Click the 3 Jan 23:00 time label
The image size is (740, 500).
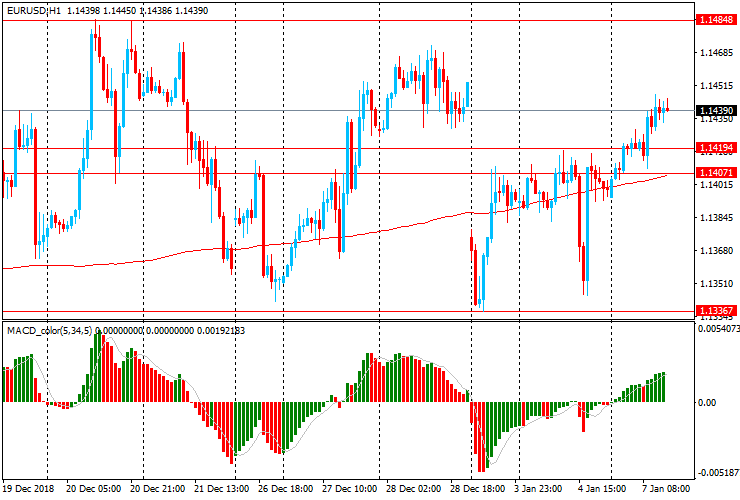pos(538,489)
